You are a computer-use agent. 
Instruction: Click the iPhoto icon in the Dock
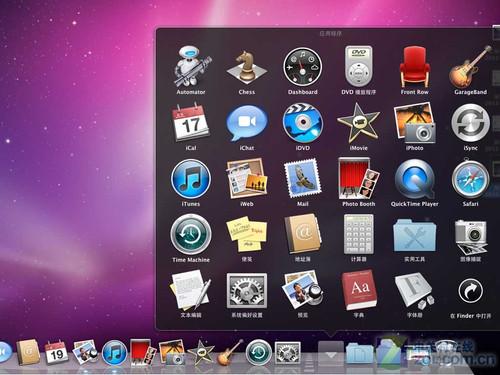(x=172, y=352)
